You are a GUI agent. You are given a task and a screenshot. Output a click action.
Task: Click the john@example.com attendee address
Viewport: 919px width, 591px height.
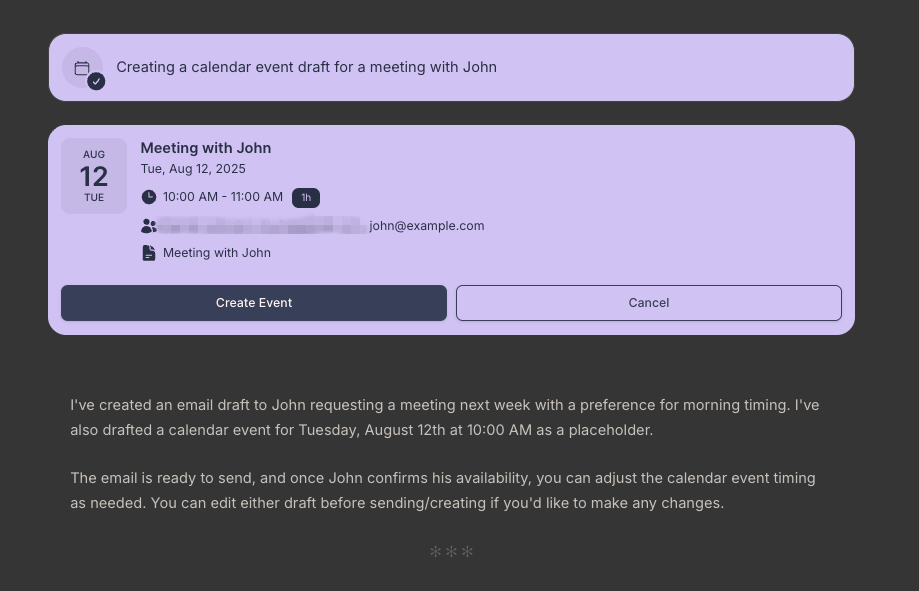click(427, 226)
